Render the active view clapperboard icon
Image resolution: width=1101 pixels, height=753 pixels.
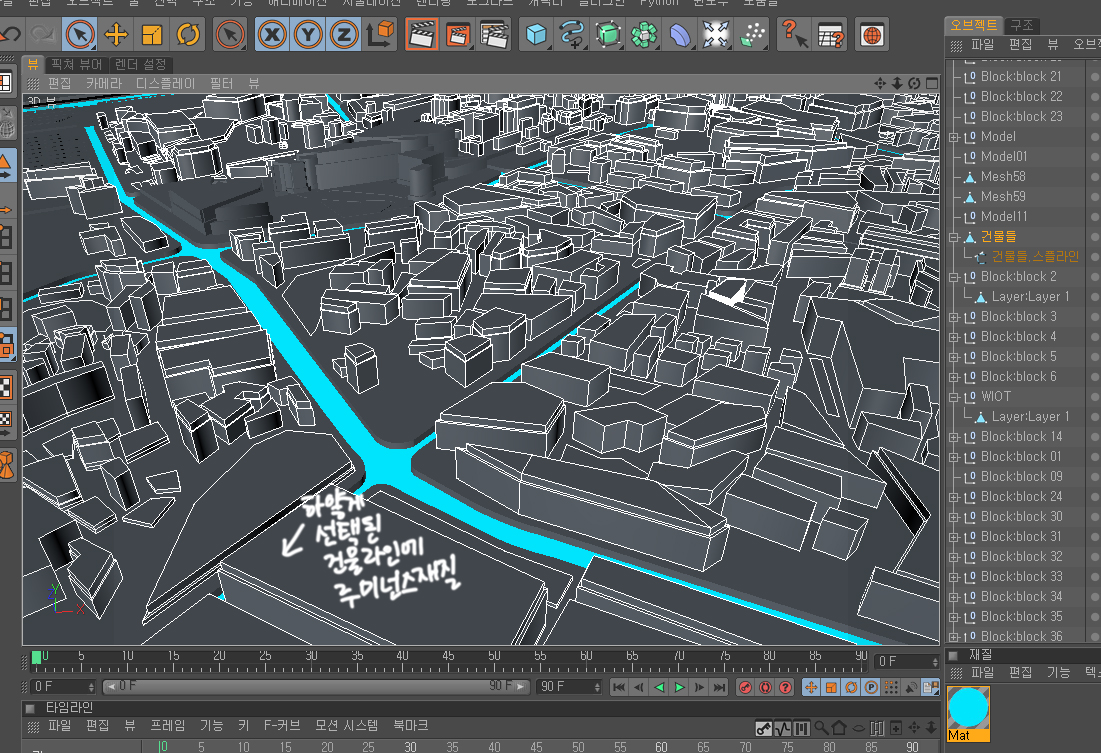[422, 34]
